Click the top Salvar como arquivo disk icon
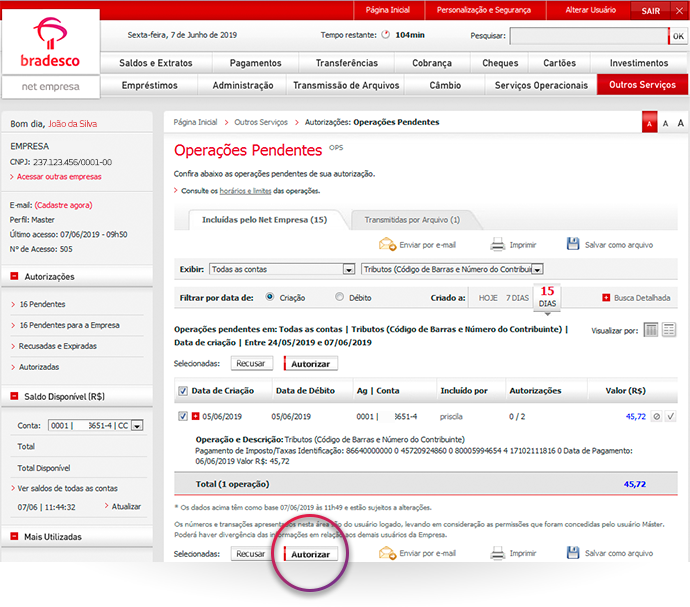The height and width of the screenshot is (607, 690). 573,244
